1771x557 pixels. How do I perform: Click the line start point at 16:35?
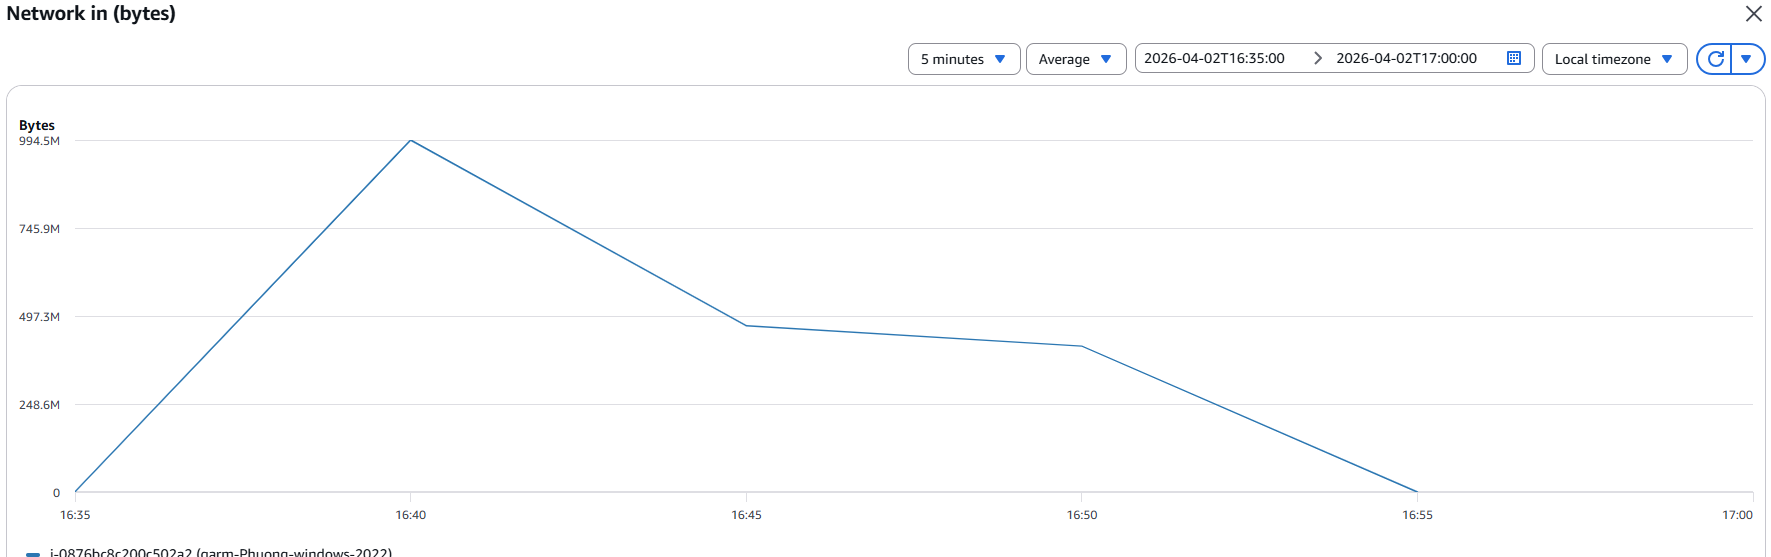coord(76,491)
